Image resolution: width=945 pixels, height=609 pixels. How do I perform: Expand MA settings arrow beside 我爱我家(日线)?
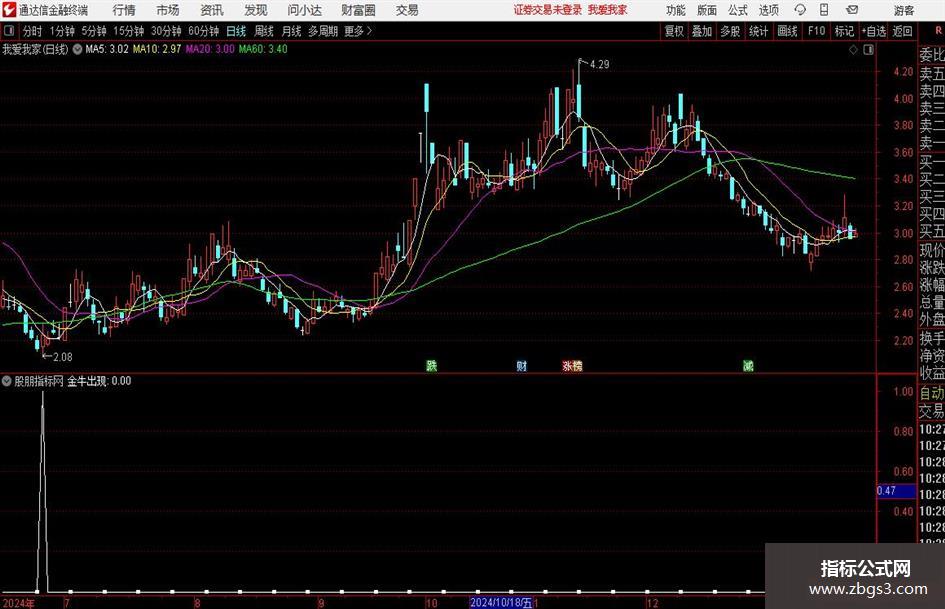point(77,49)
